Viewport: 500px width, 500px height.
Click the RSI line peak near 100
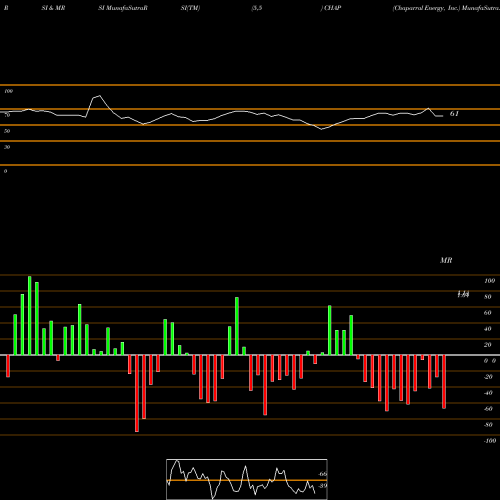tap(99, 96)
